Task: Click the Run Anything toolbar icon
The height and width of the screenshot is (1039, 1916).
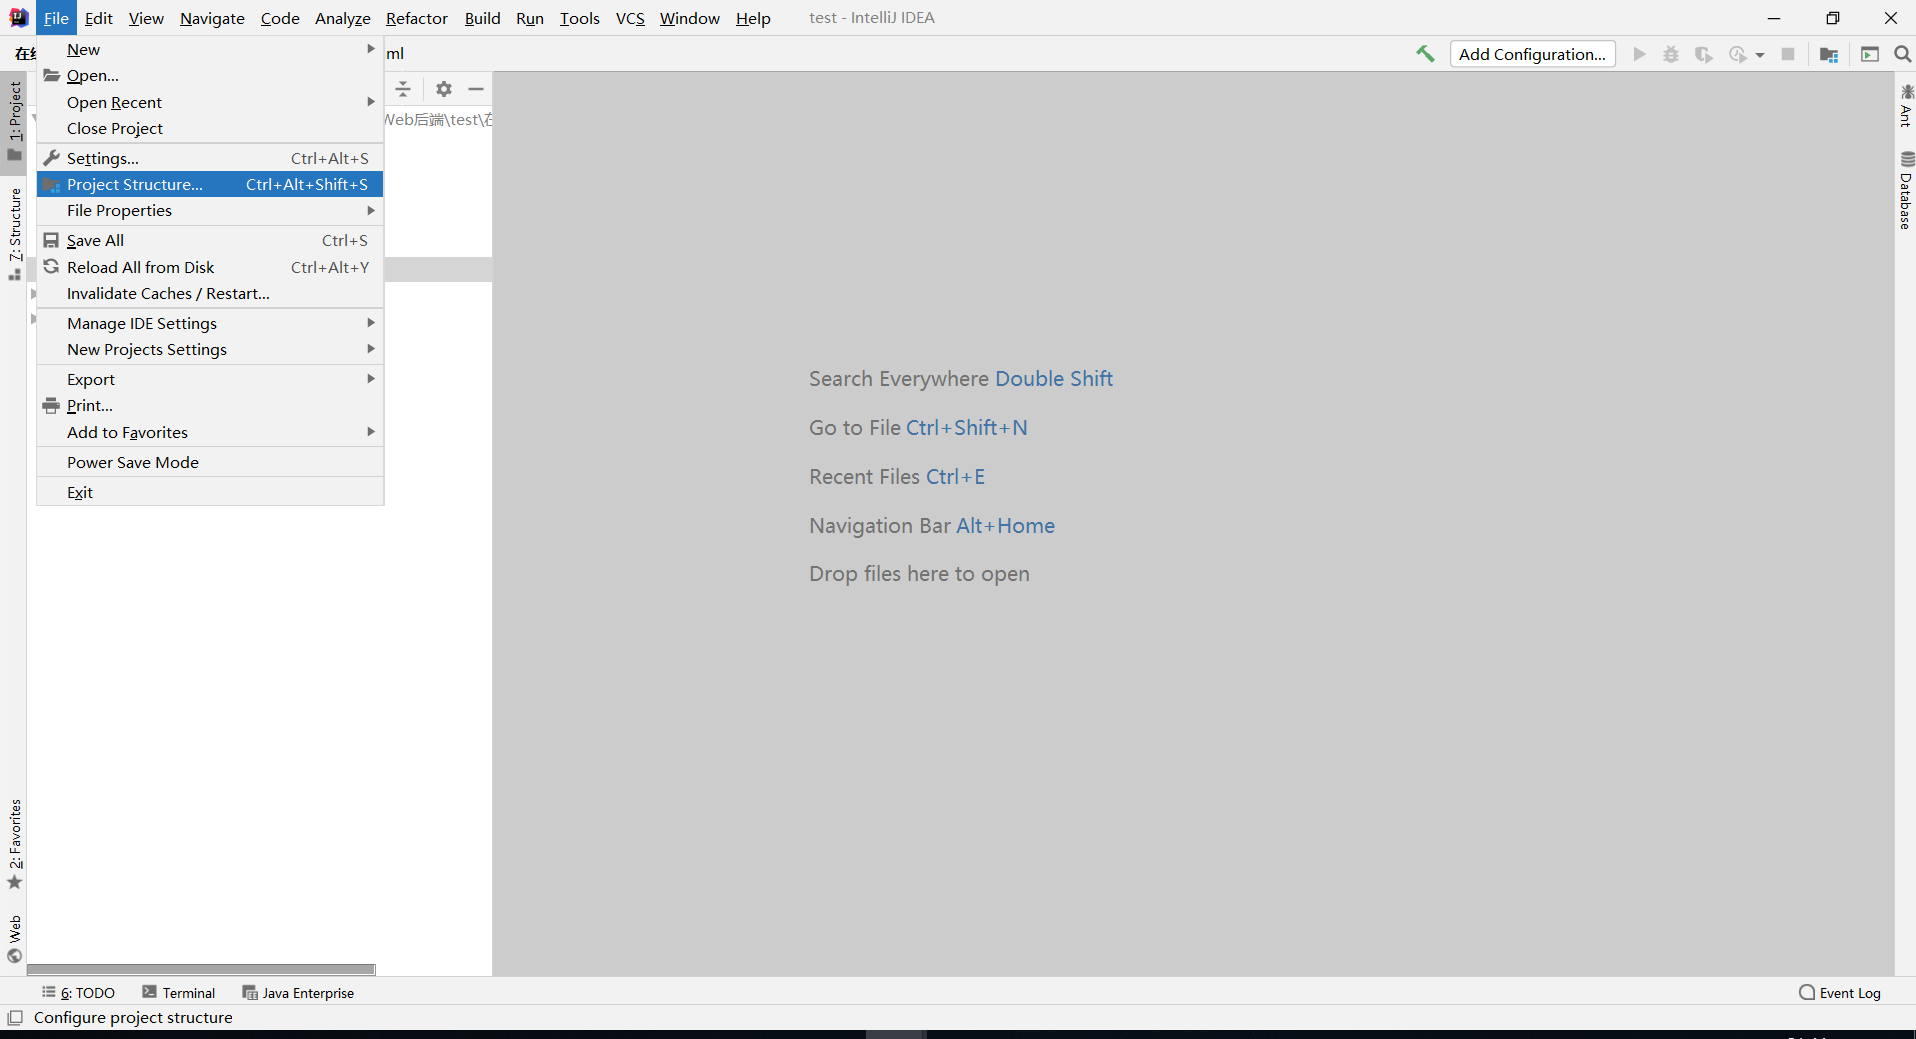Action: click(x=1870, y=54)
